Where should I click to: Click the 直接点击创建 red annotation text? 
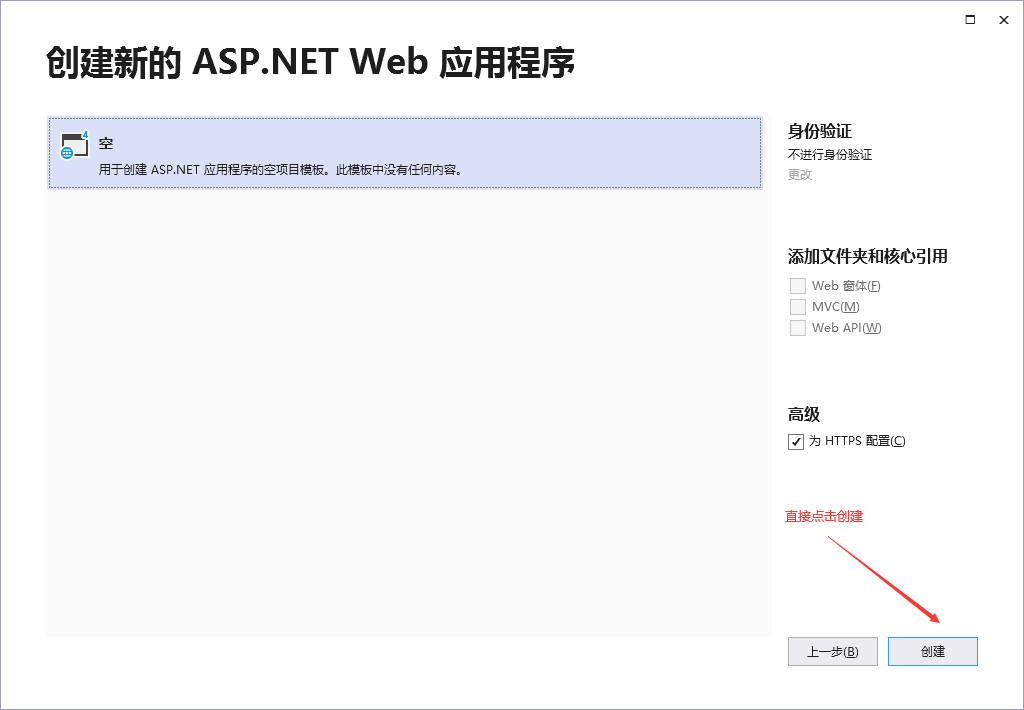coord(825,516)
